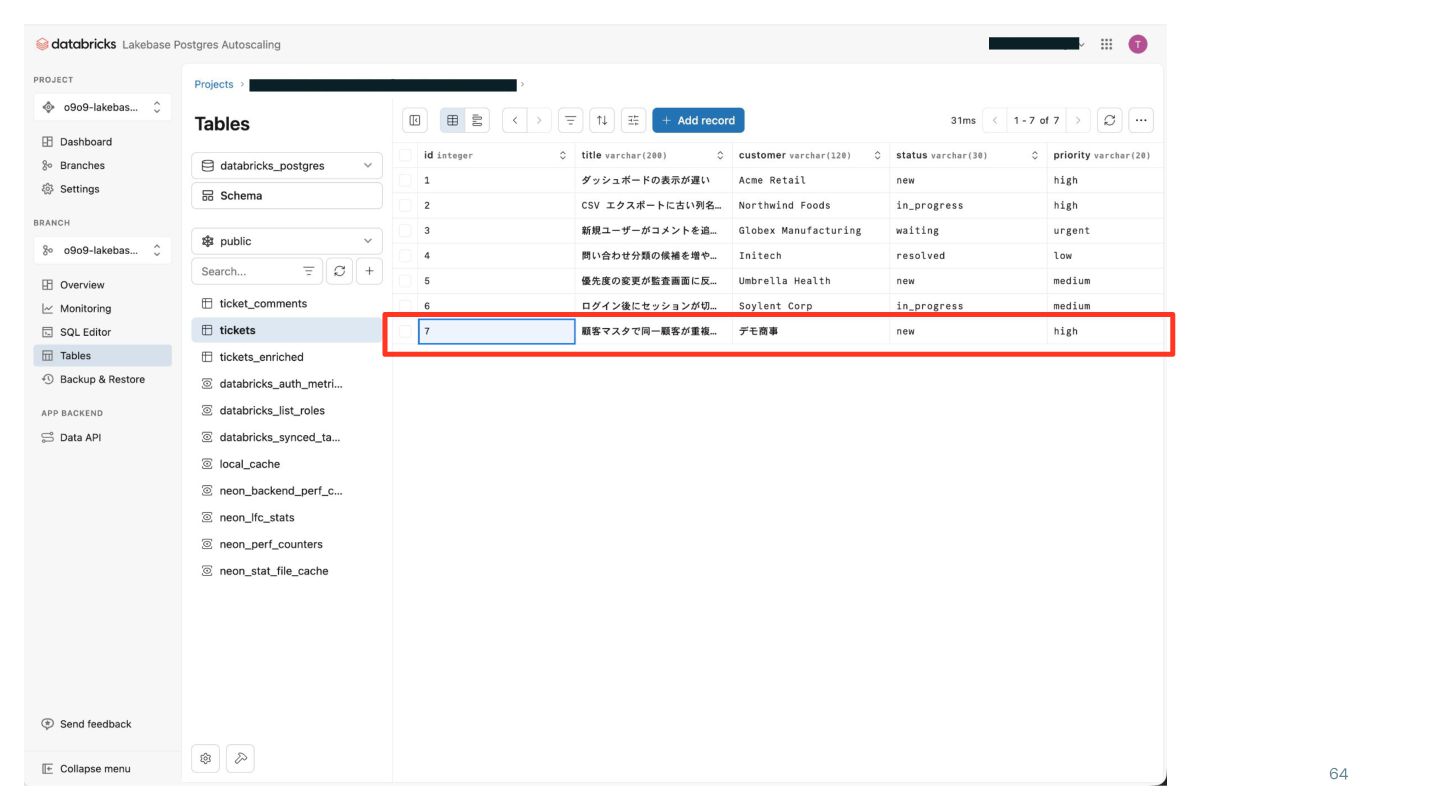The image size is (1440, 810).
Task: Click the sidebar collapse icon in table toolbar
Action: [x=415, y=120]
